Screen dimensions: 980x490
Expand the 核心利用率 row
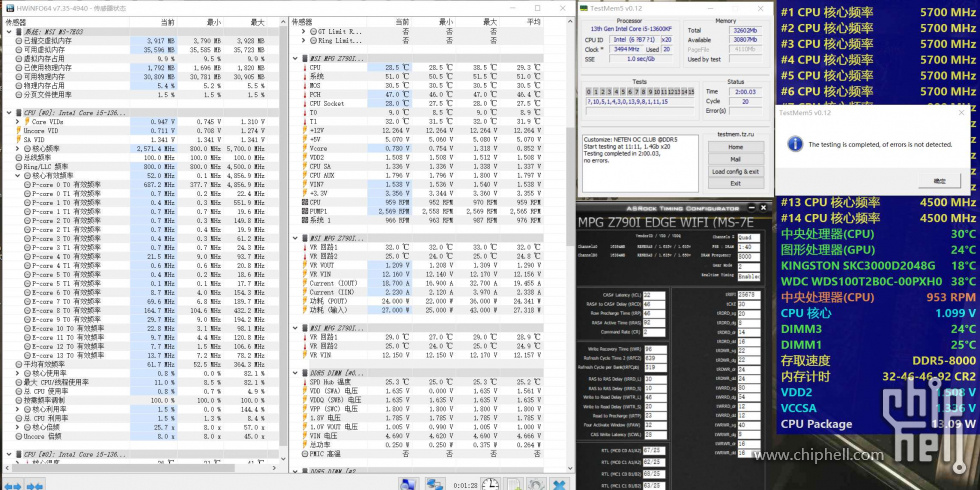[x=19, y=409]
